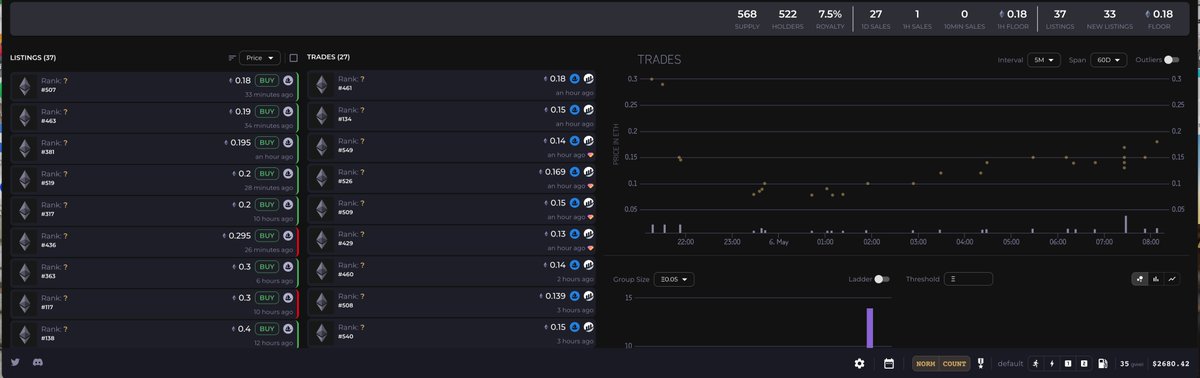Screen dimensions: 1200x378
Task: Click Ethereum thumbnail of listing #381
Action: [x=25, y=148]
